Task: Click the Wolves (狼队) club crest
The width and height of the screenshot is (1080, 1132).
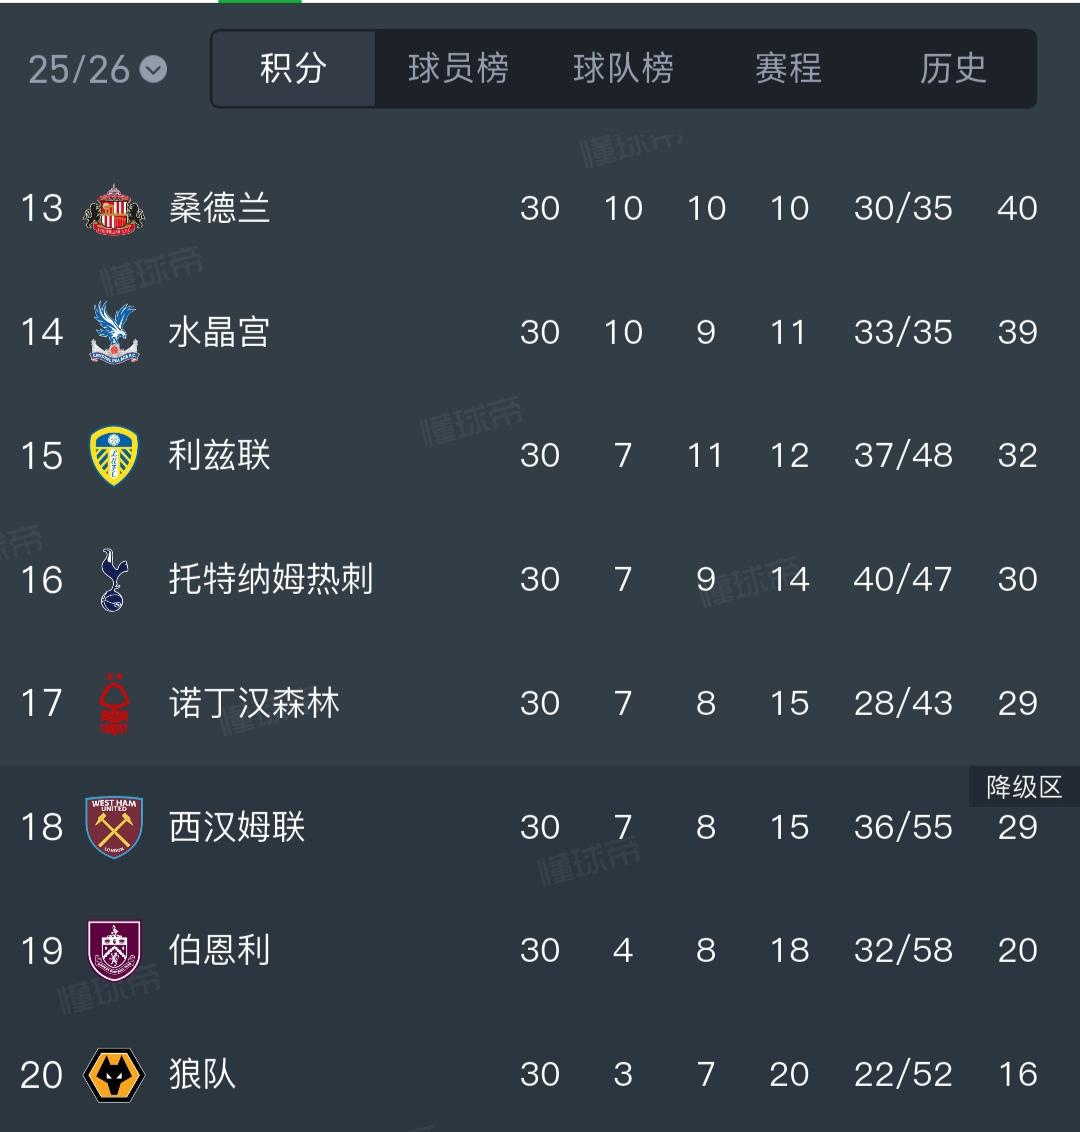Action: (113, 1074)
